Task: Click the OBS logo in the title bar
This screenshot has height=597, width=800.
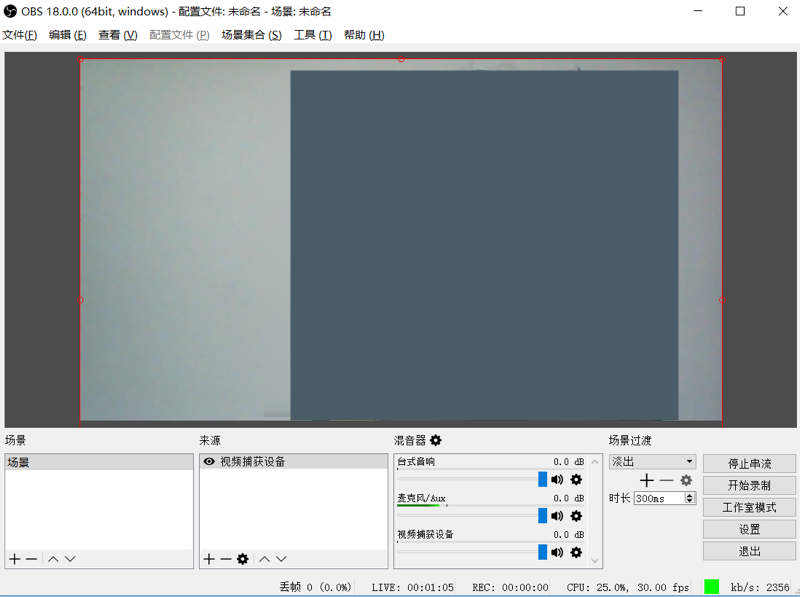Action: coord(10,11)
